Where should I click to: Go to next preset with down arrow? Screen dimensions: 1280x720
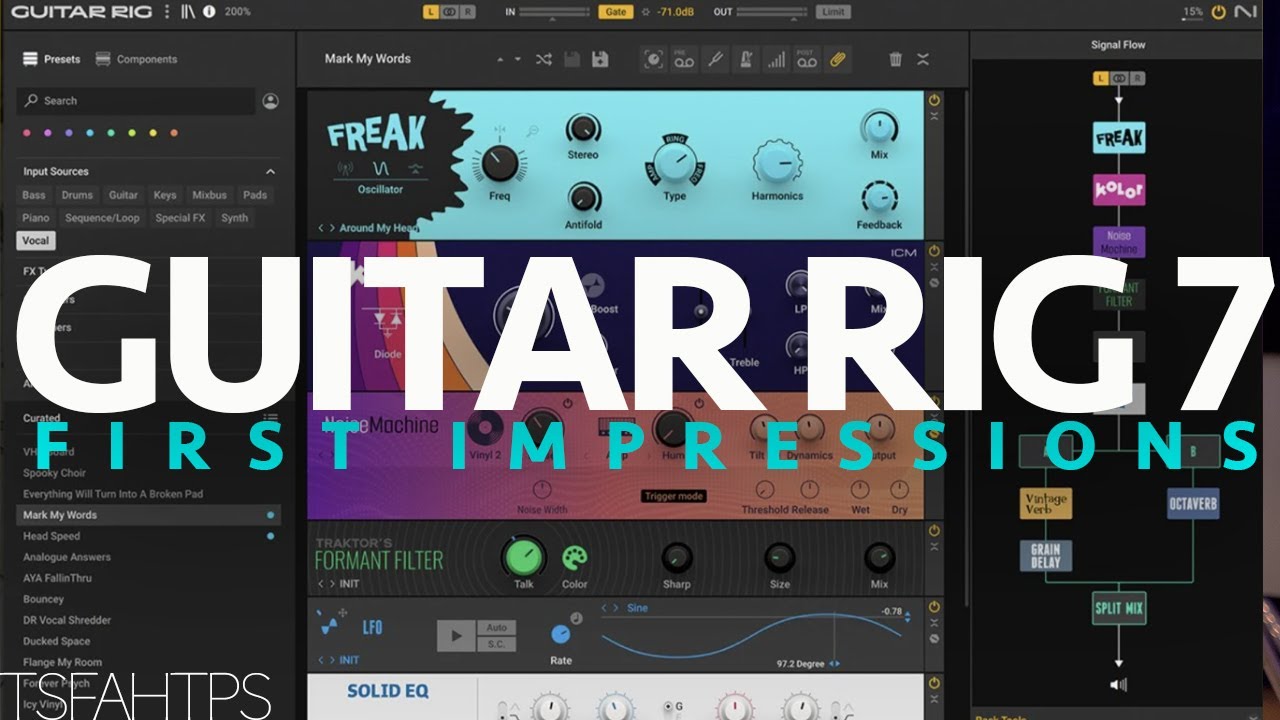[517, 60]
